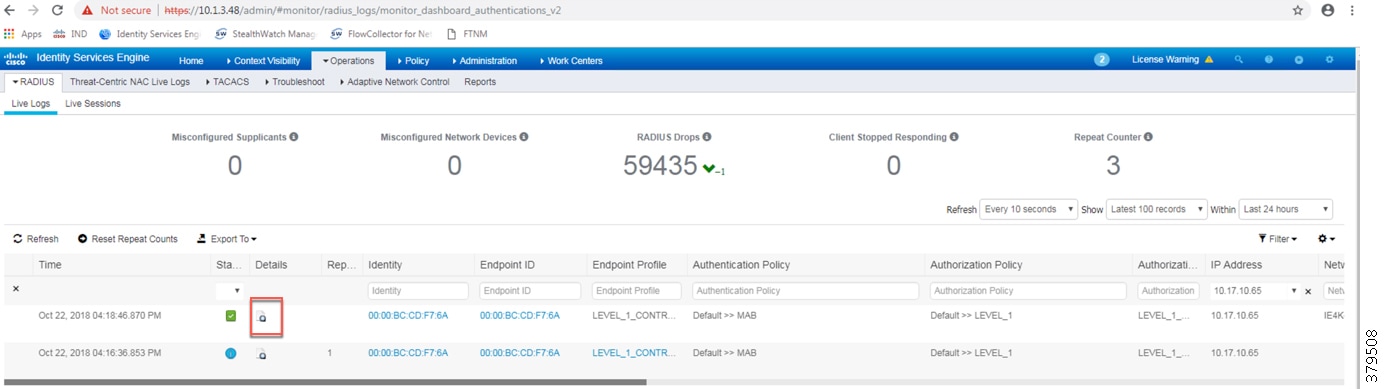This screenshot has width=1384, height=389.
Task: Go back with the browser back arrow
Action: 11,10
